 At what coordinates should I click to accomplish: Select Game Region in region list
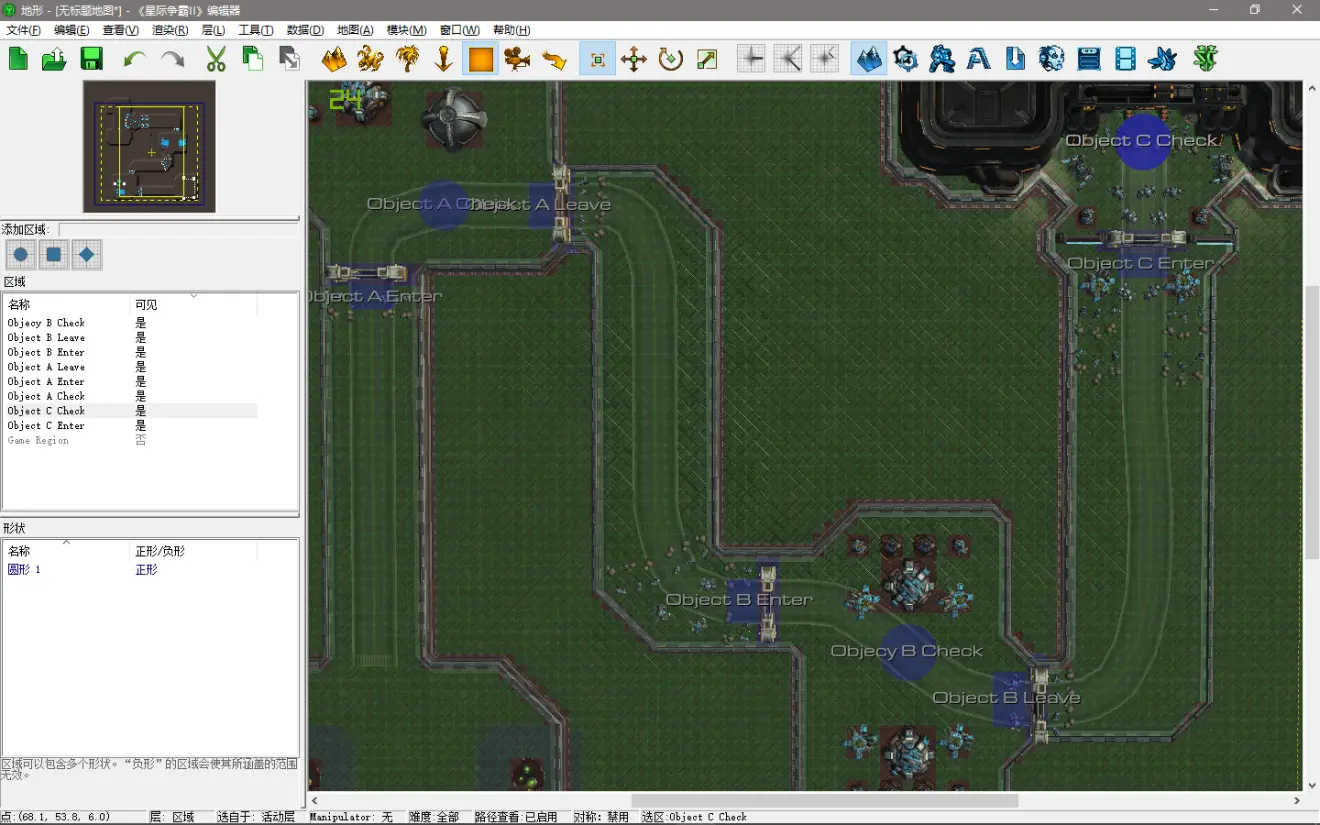130,440
